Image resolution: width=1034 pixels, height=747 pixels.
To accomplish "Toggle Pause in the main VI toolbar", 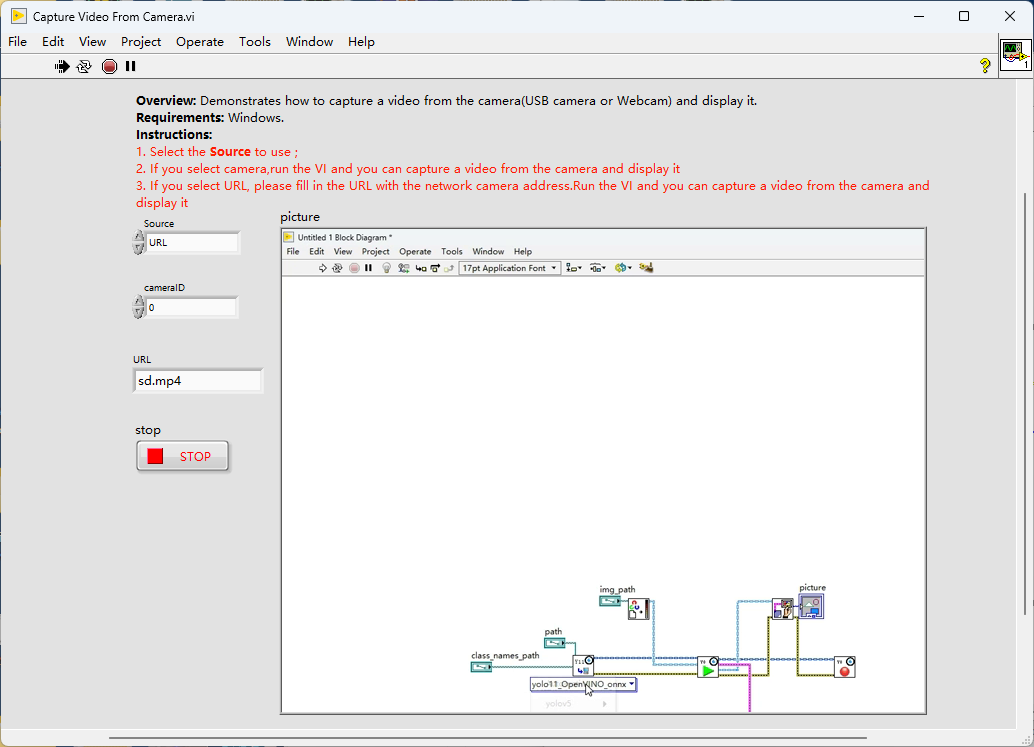I will (130, 66).
